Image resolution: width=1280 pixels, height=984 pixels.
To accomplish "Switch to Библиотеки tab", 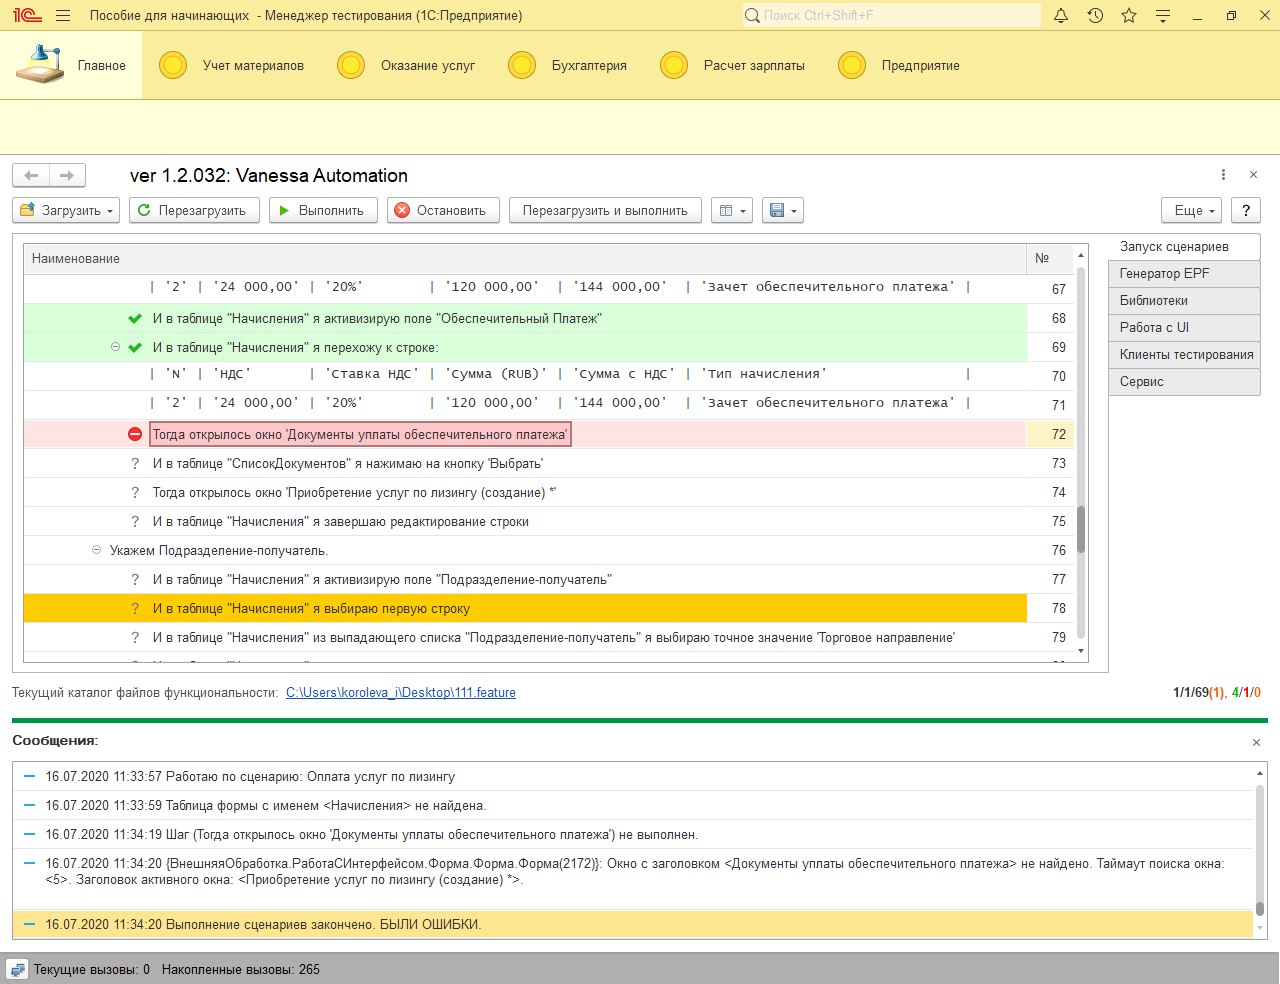I will [x=1184, y=300].
